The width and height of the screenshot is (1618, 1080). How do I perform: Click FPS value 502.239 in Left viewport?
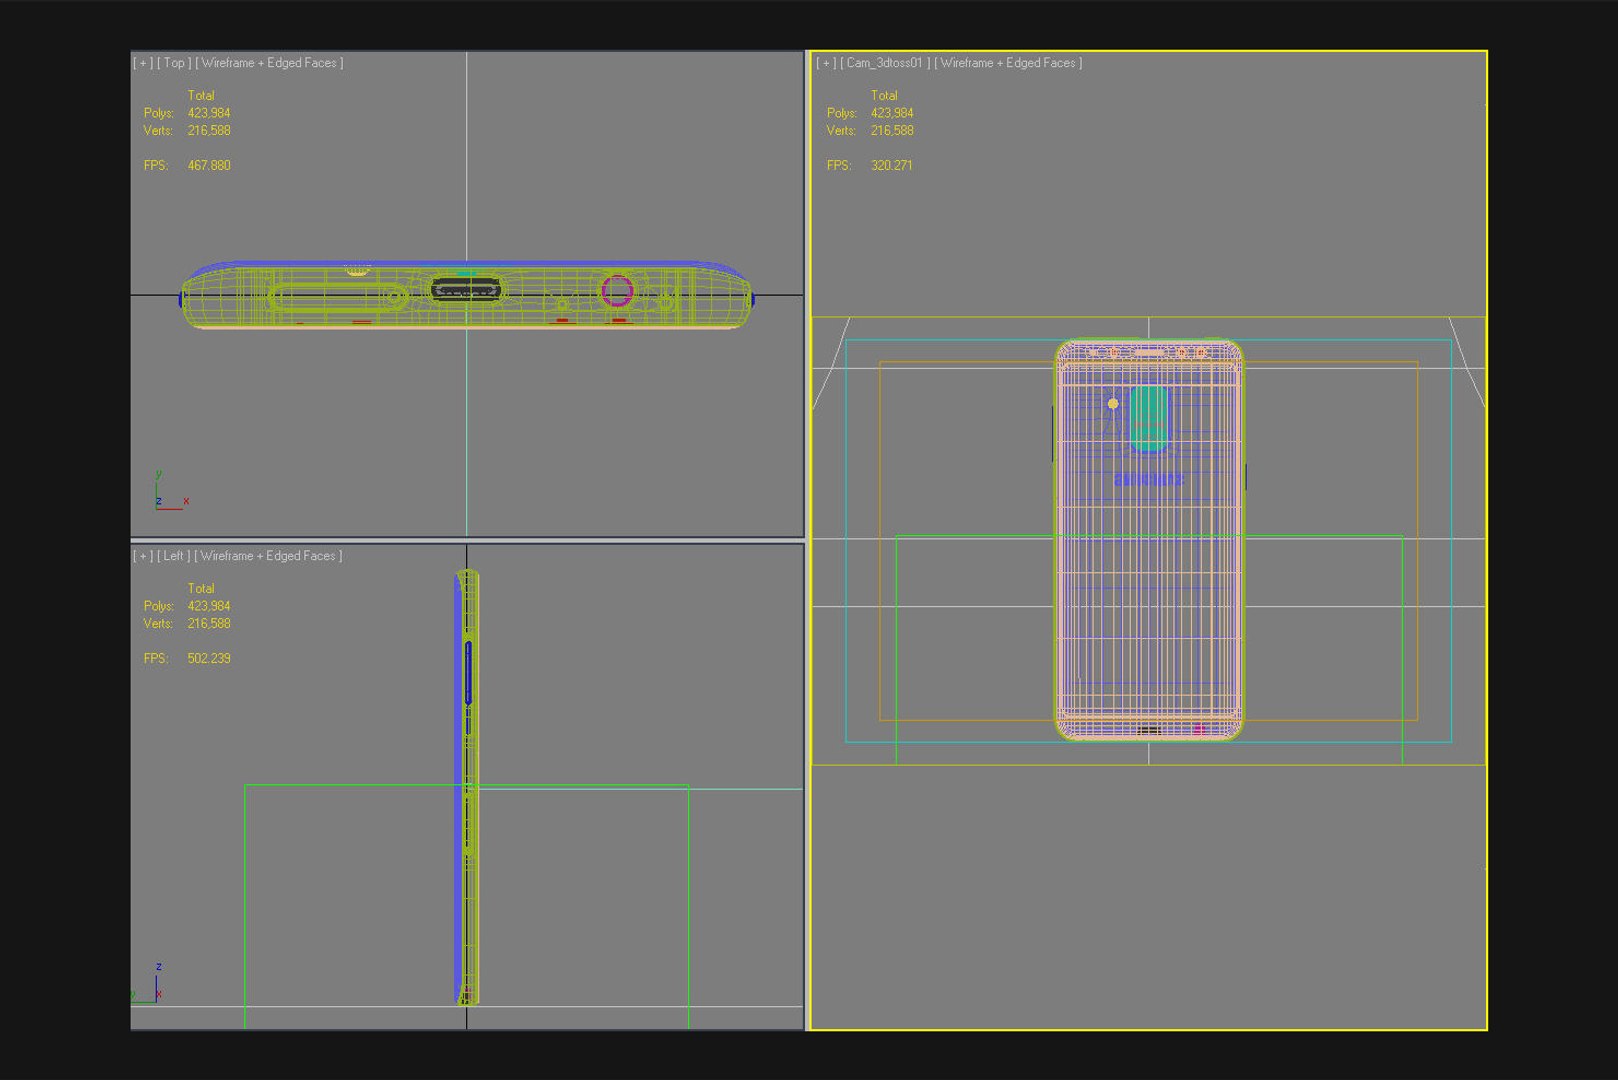pos(209,658)
